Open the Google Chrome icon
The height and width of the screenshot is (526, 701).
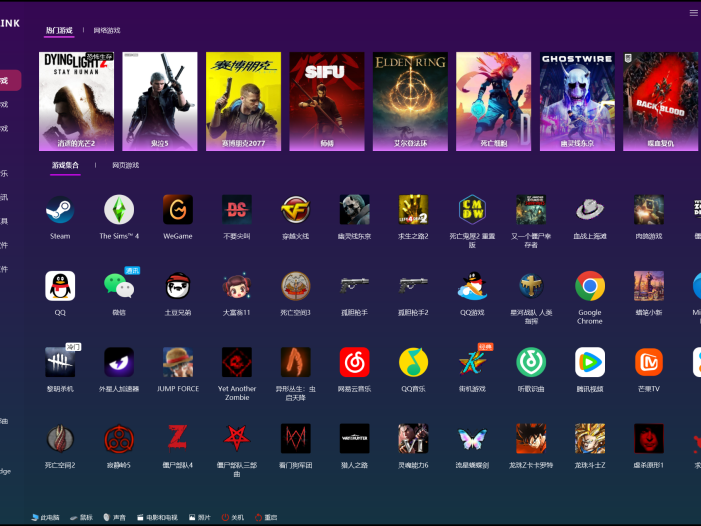pyautogui.click(x=590, y=286)
